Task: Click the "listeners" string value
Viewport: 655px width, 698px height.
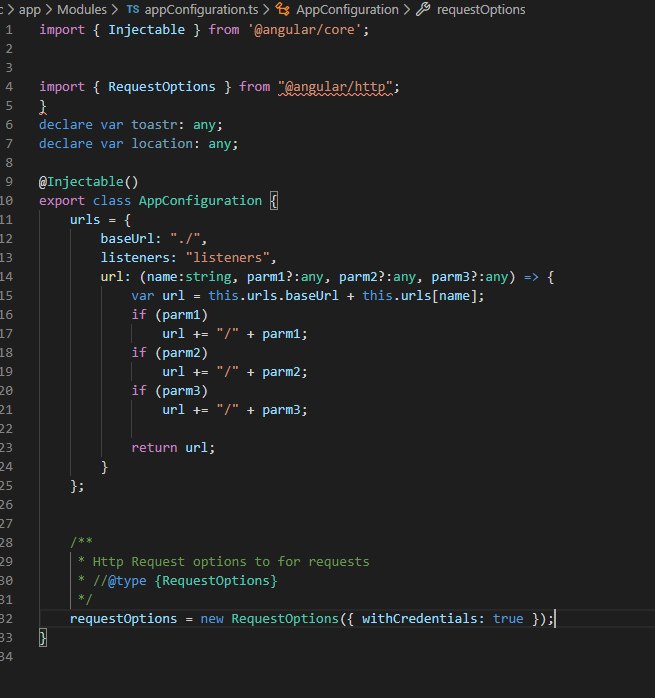Action: [227, 258]
